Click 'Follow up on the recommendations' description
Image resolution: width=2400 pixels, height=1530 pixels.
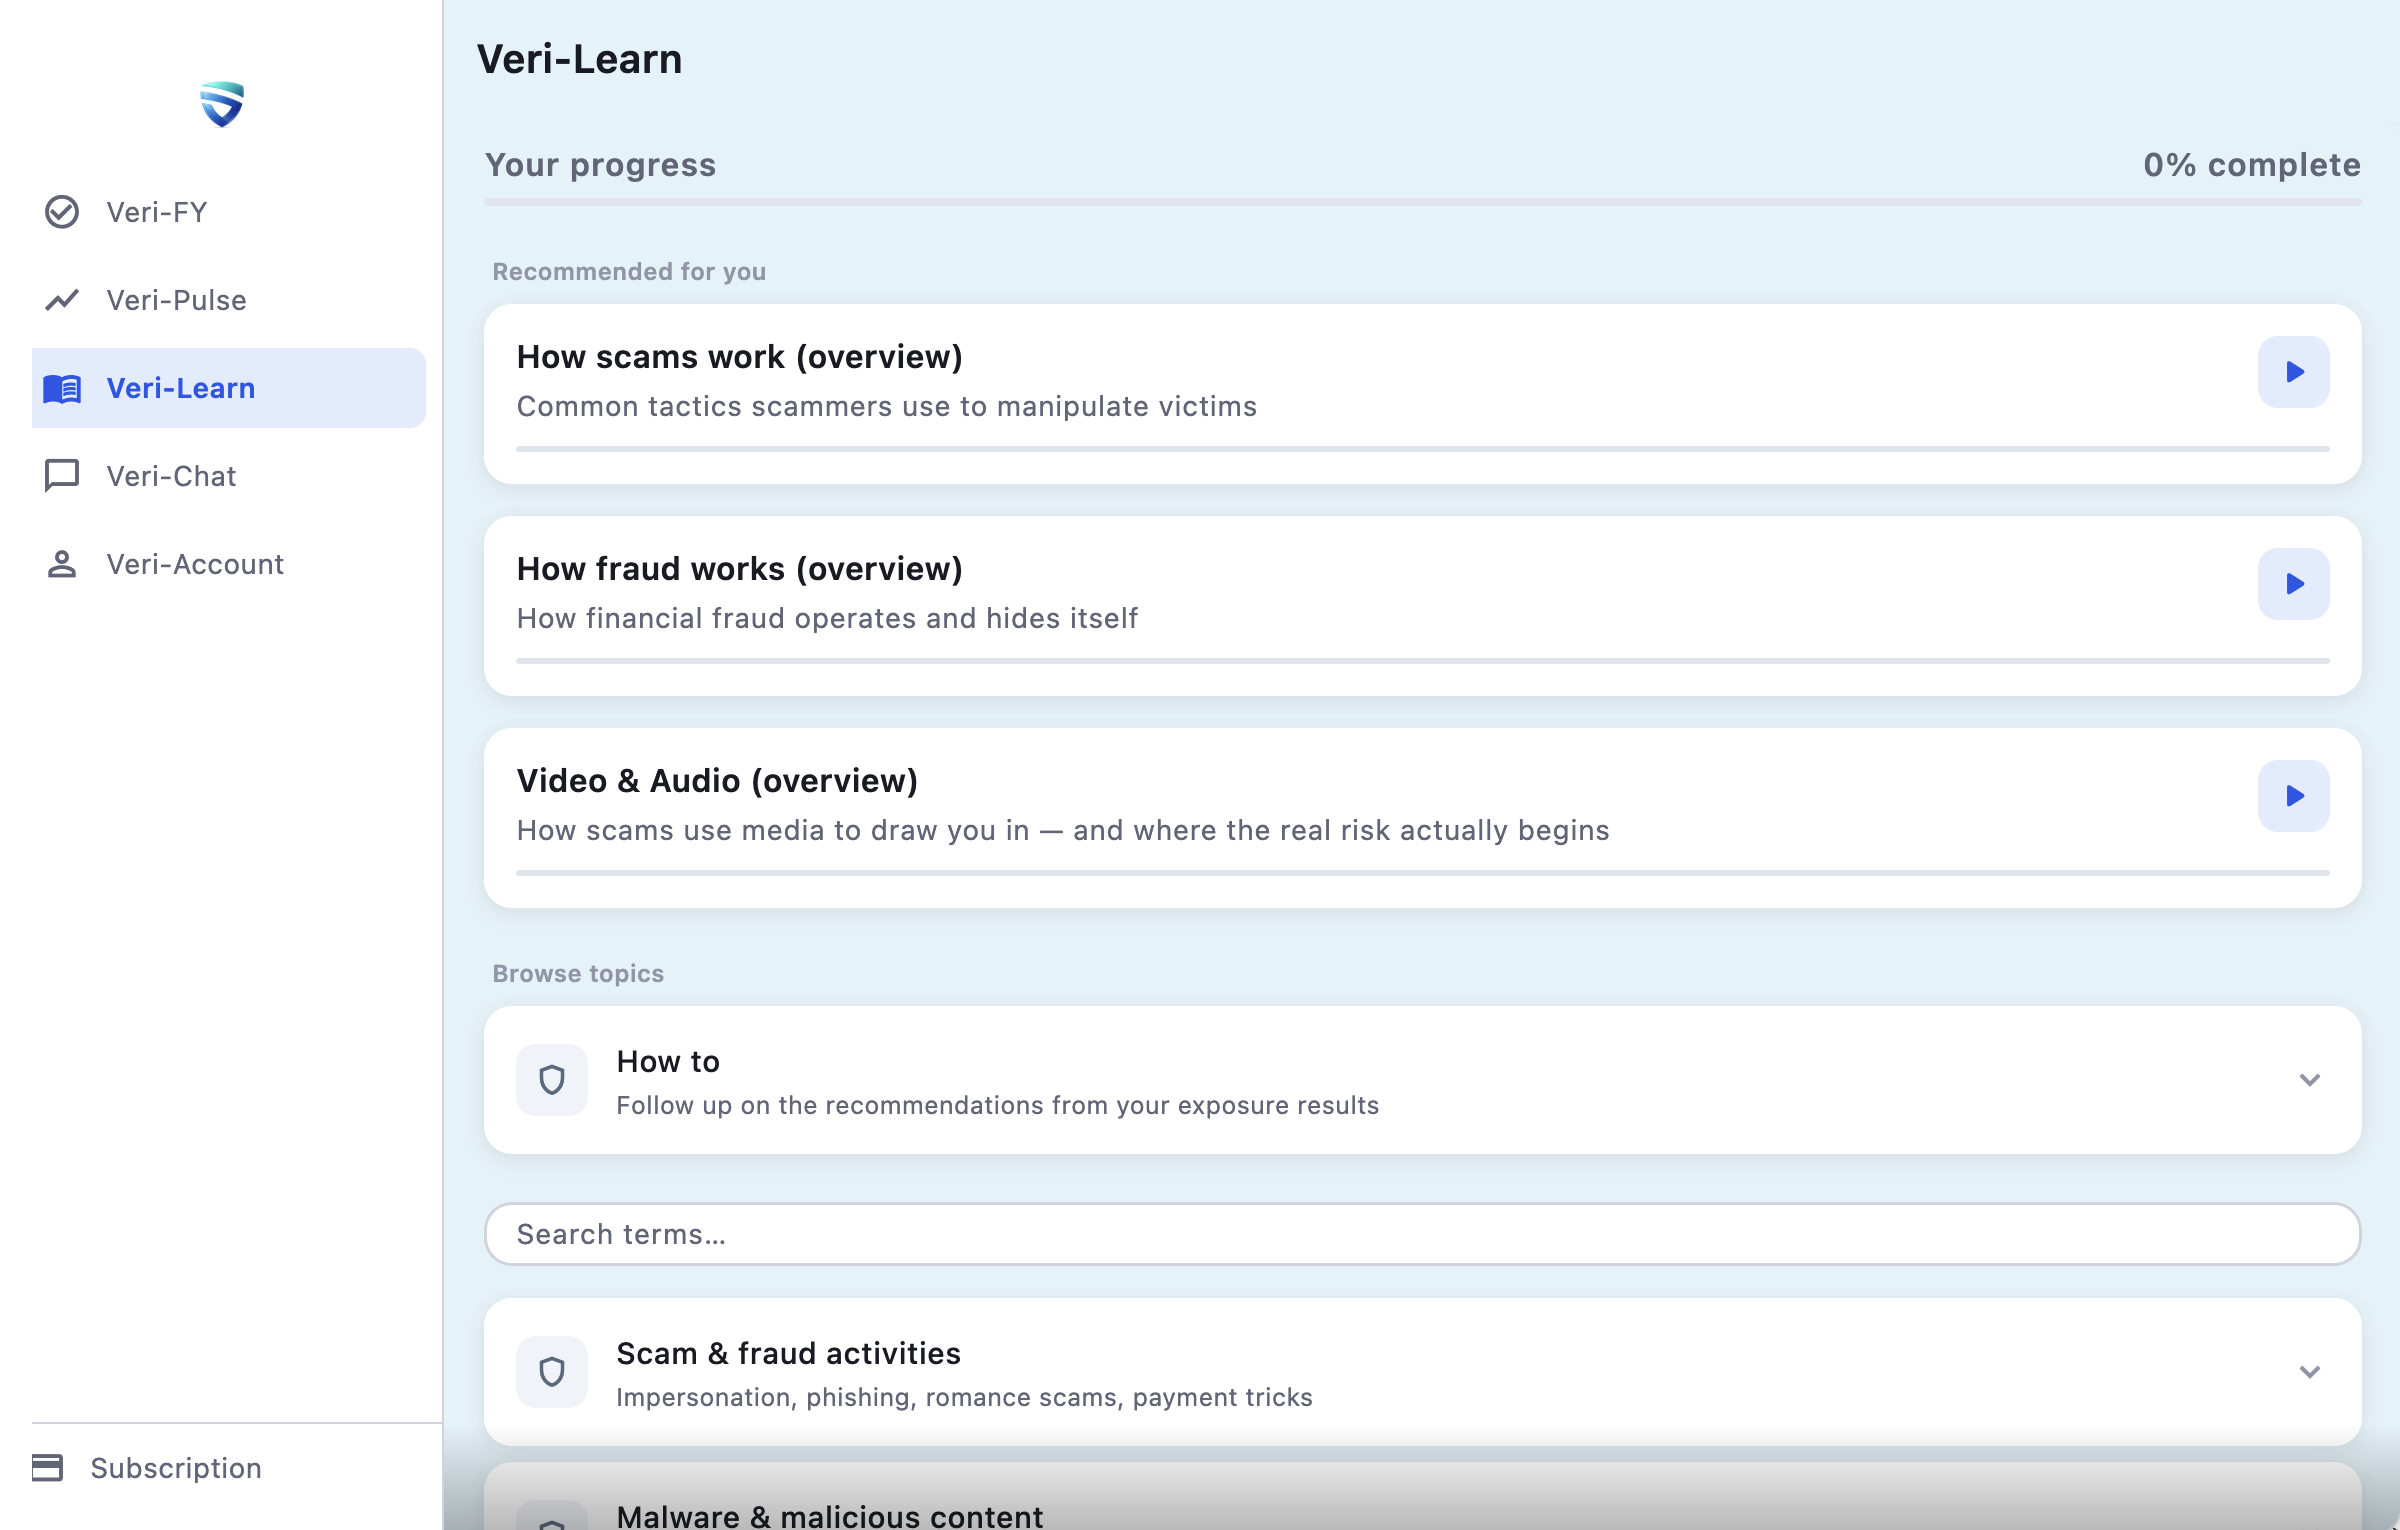point(997,1105)
